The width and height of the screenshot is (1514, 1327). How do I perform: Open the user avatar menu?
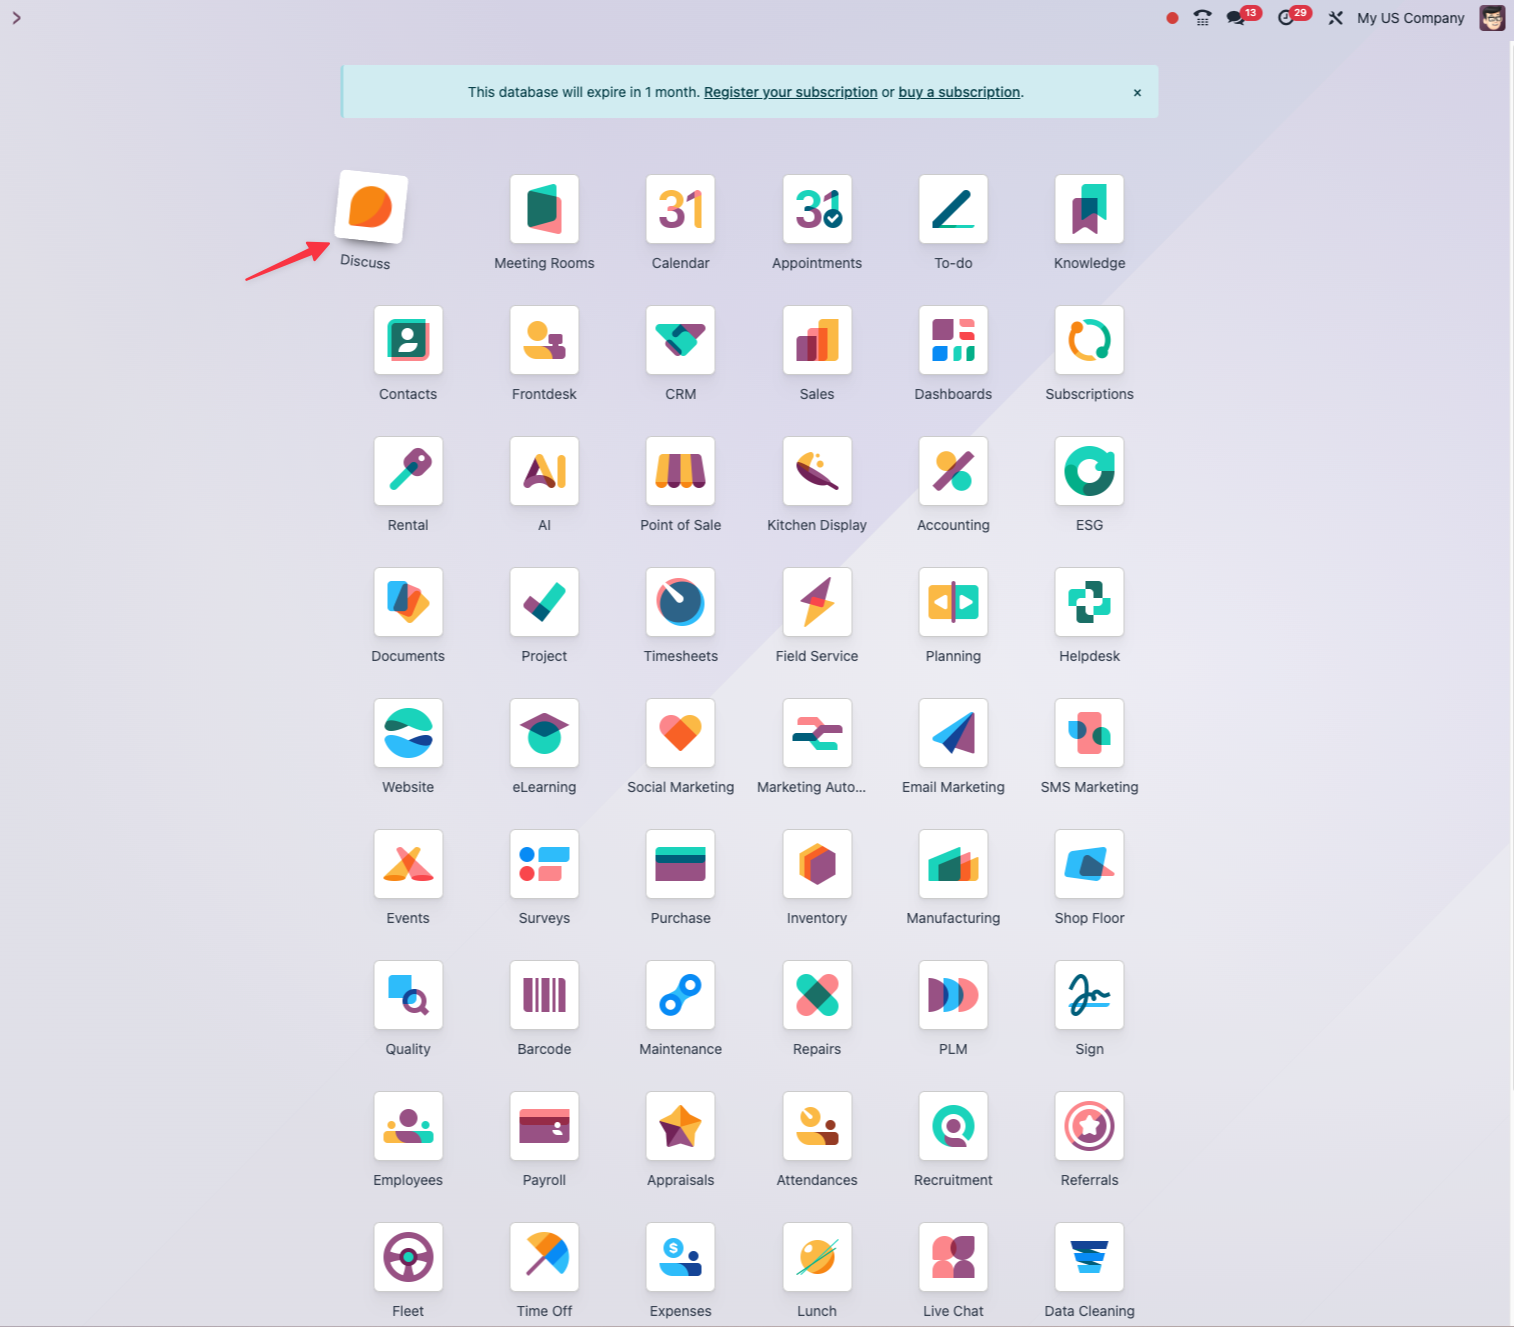click(1492, 18)
